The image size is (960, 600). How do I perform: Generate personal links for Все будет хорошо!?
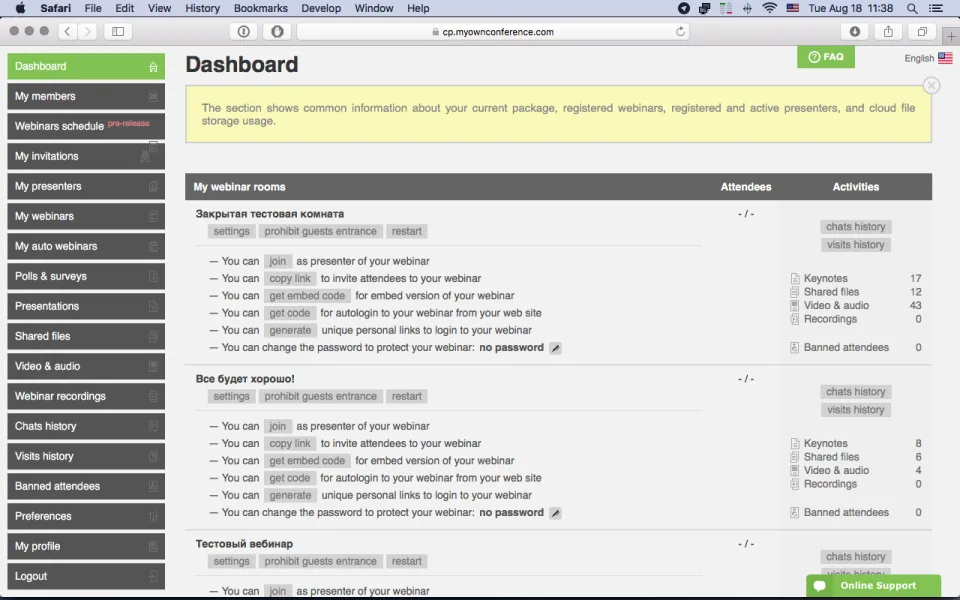290,495
